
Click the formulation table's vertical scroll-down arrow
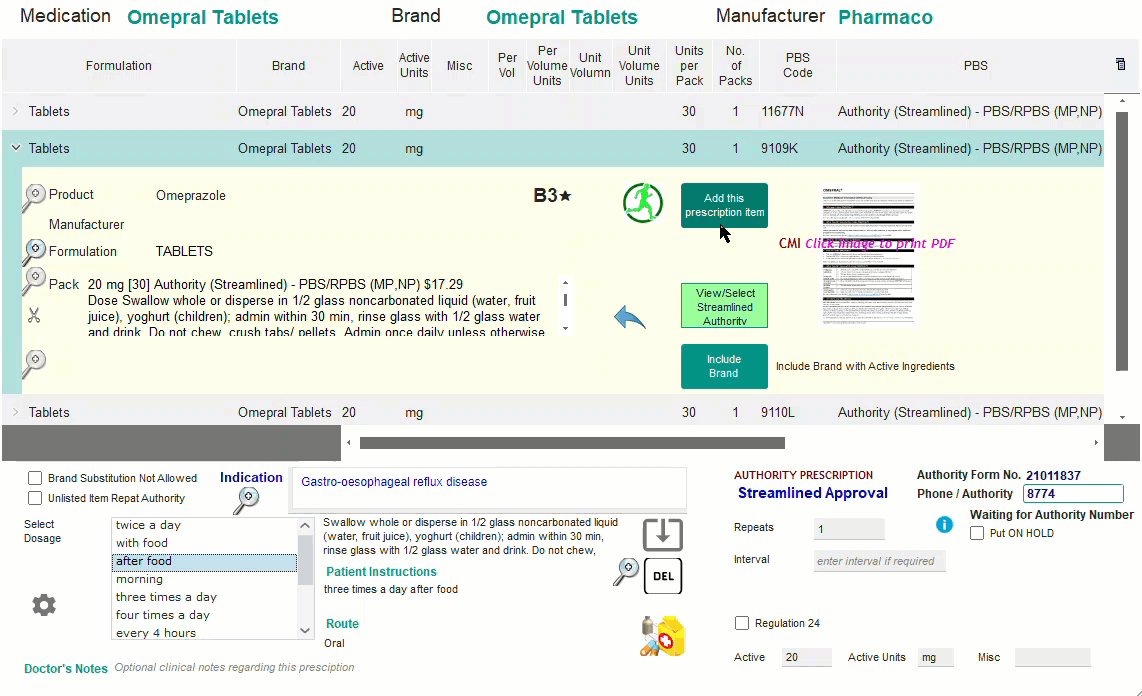[x=1122, y=417]
